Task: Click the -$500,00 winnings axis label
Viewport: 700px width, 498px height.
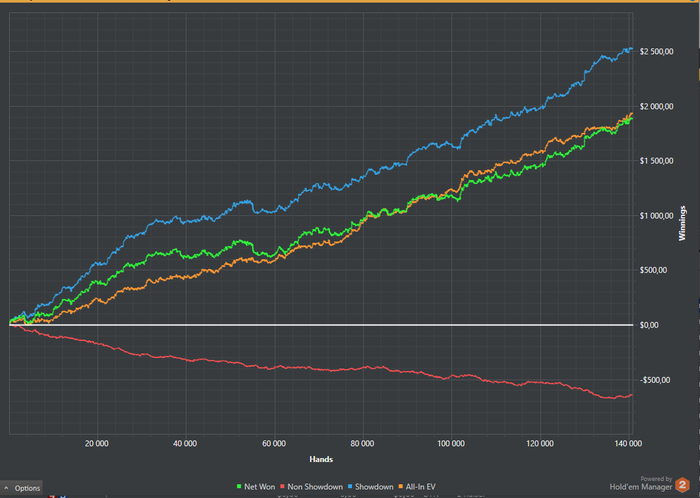Action: pos(654,380)
